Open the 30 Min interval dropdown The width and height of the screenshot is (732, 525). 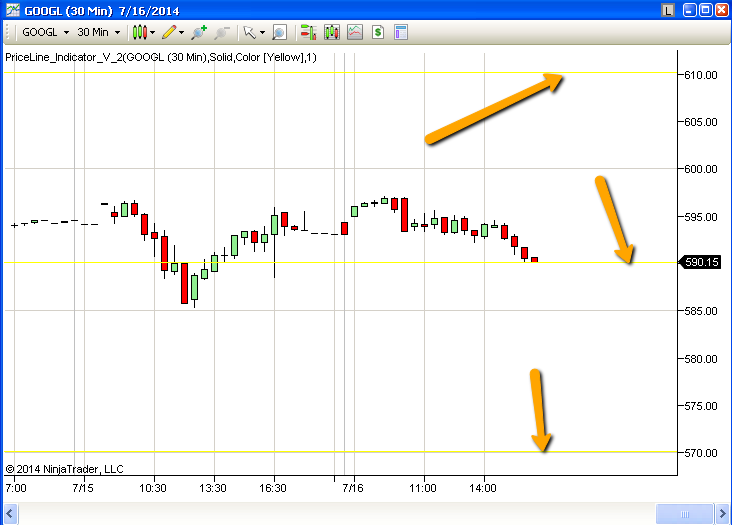(99, 32)
